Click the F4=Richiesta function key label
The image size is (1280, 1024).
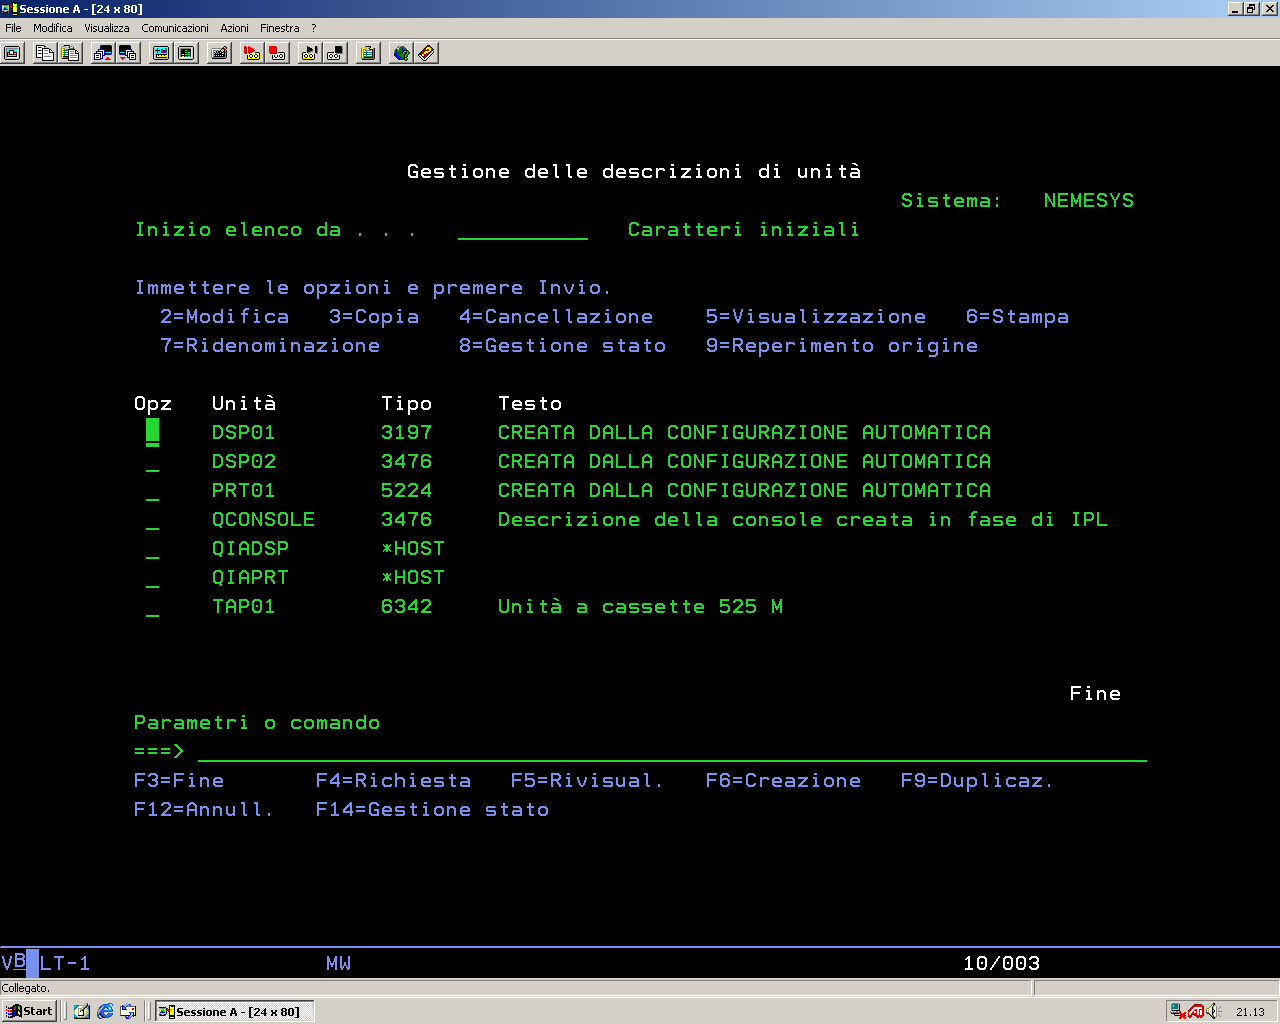click(393, 780)
